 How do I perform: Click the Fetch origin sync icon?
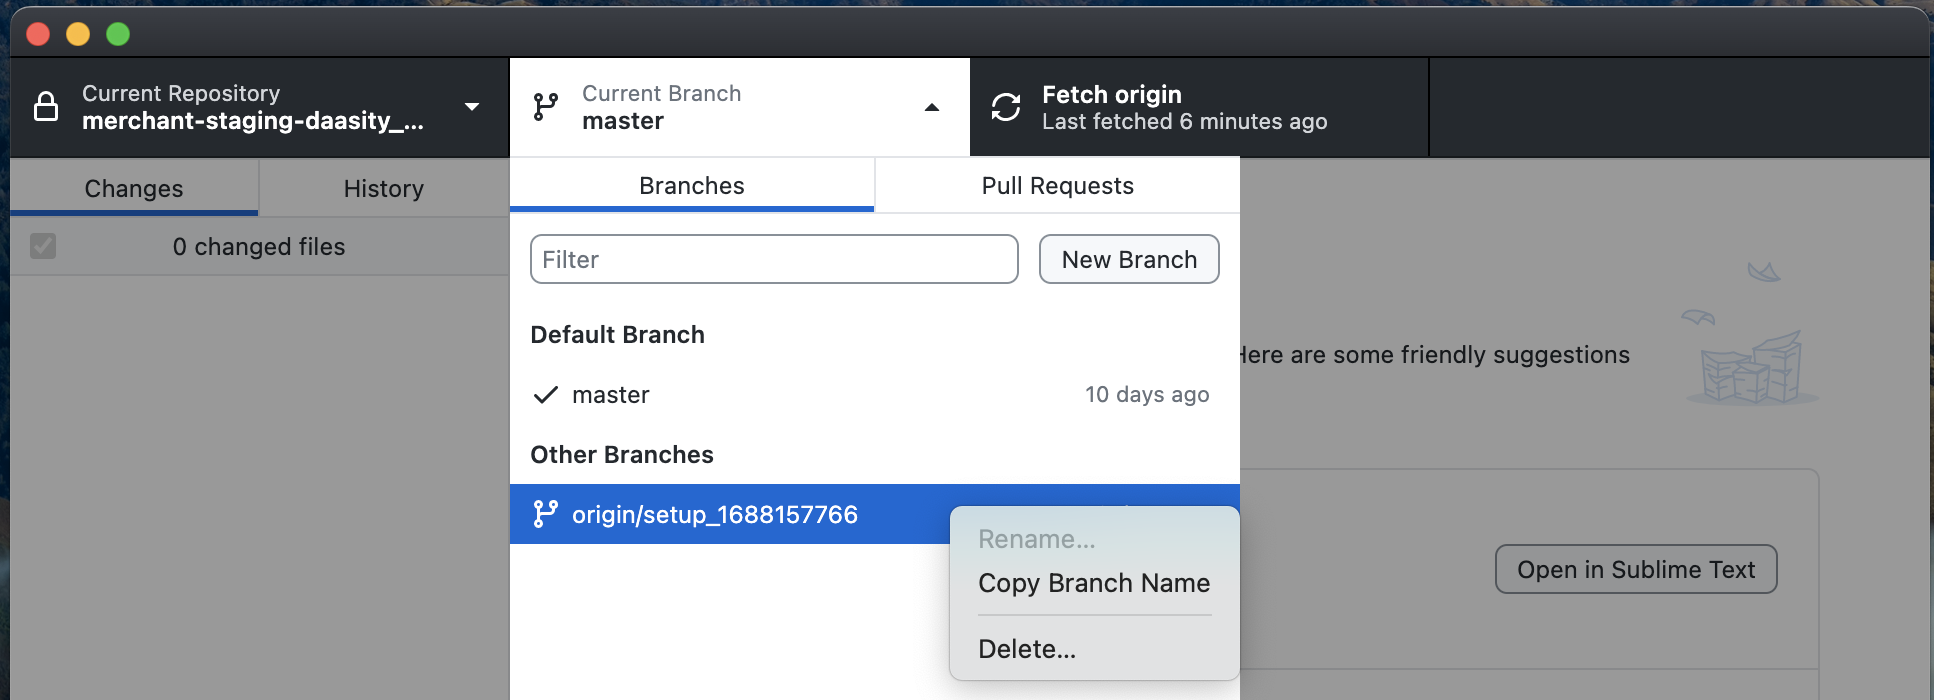click(1006, 107)
